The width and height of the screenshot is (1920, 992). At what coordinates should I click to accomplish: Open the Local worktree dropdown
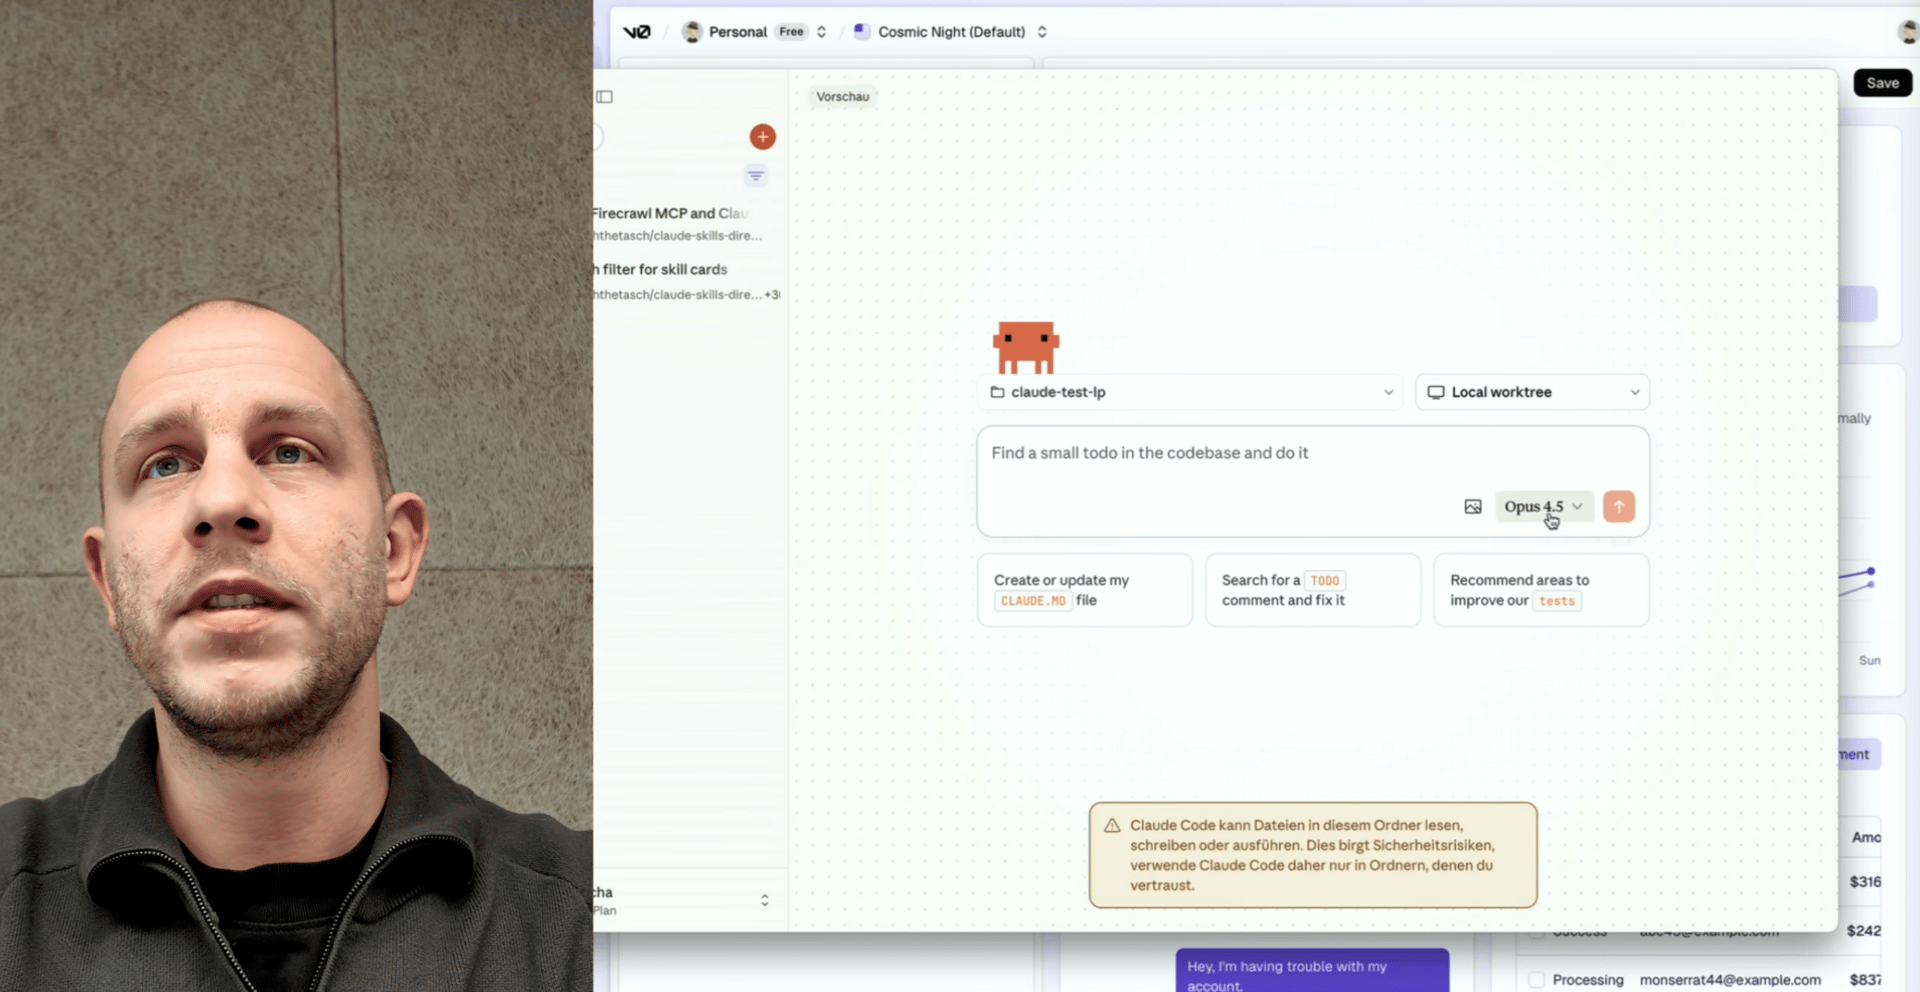click(x=1532, y=392)
